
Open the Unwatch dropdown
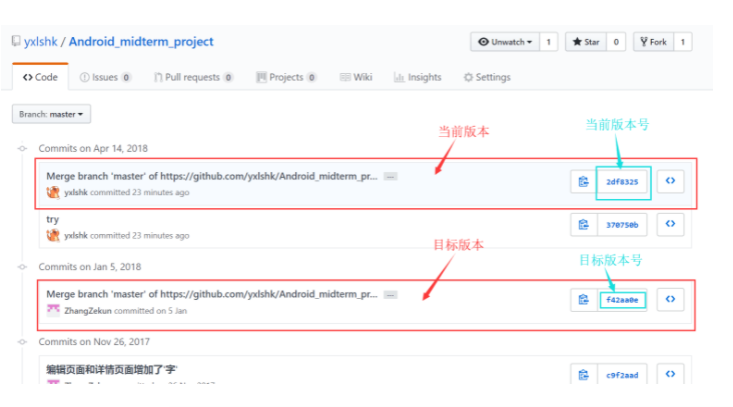[x=505, y=42]
